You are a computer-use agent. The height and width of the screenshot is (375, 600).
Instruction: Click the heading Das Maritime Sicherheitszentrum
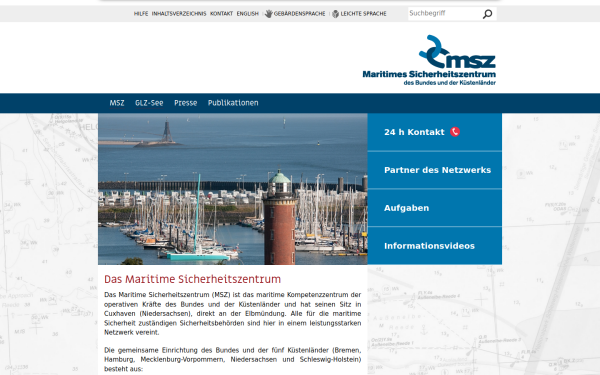pos(192,279)
